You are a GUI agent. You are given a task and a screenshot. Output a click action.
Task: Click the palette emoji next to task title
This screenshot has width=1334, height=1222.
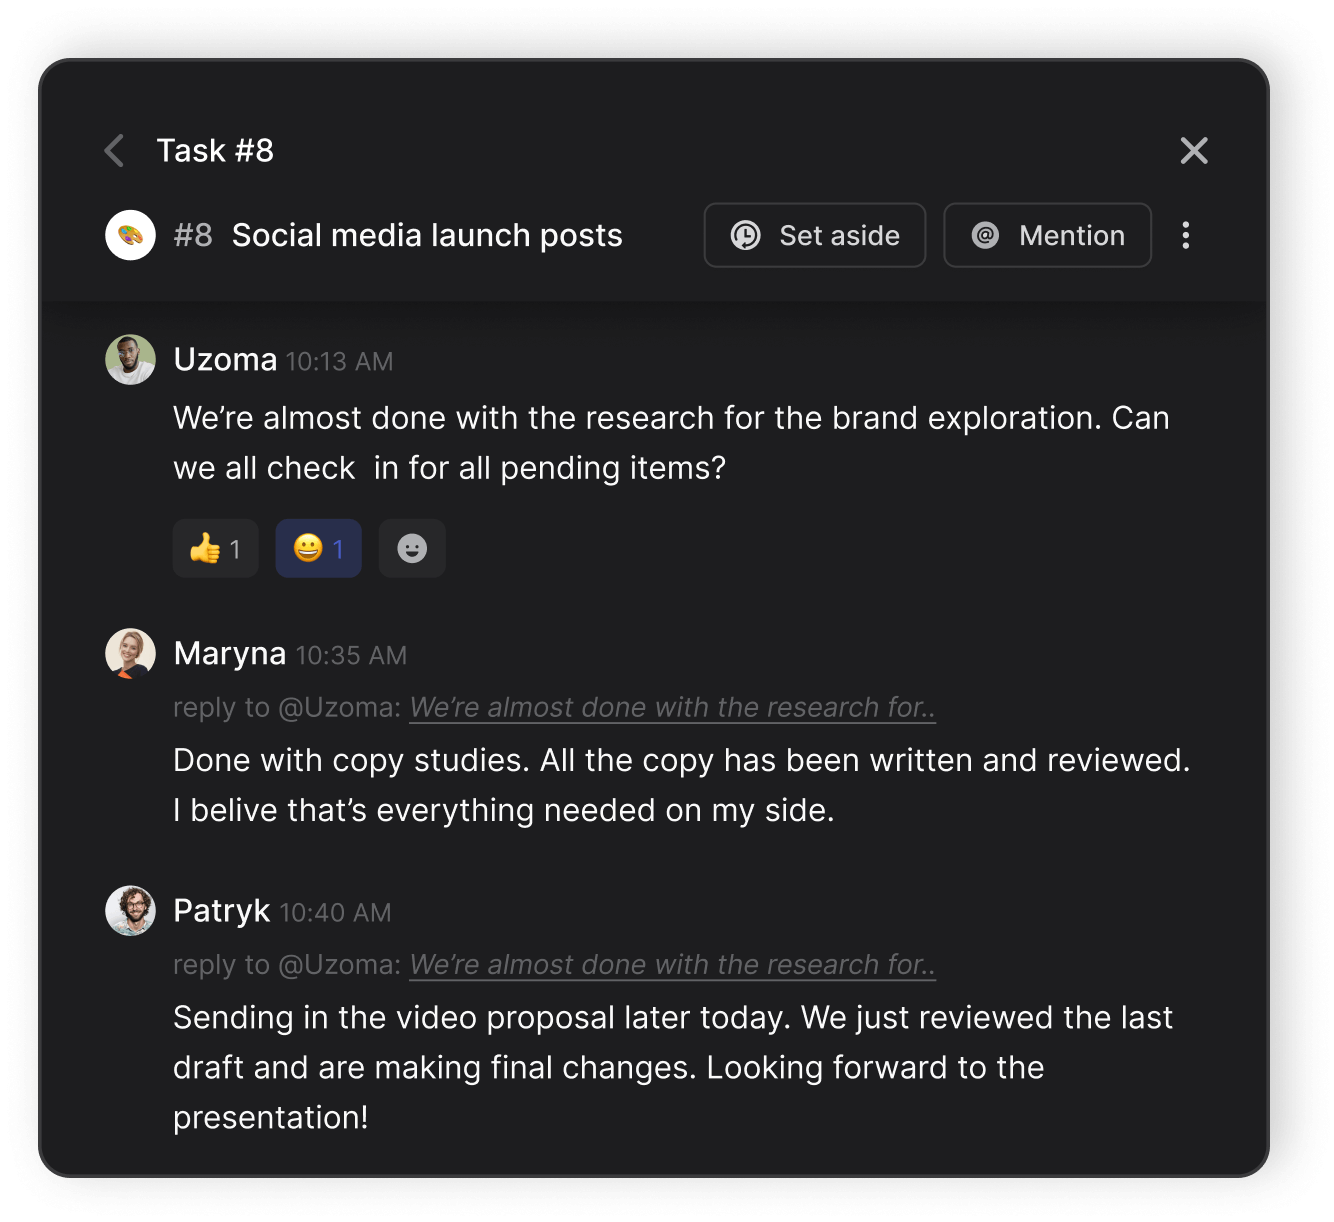point(130,234)
